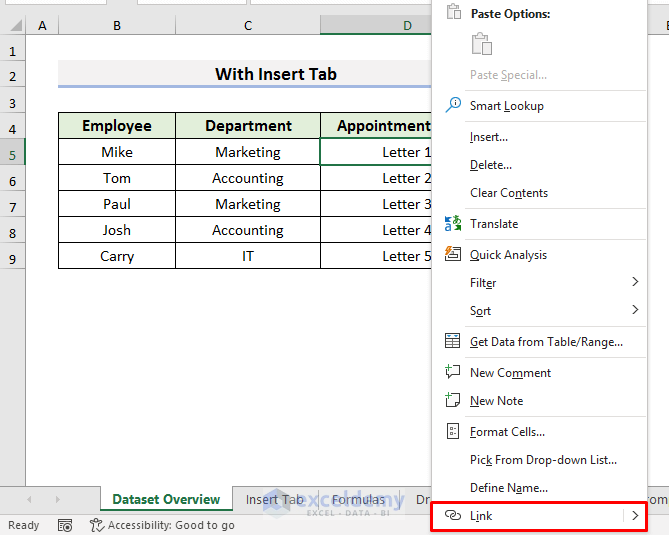Viewport: 669px width, 535px height.
Task: Click the Link chain icon
Action: tap(453, 516)
